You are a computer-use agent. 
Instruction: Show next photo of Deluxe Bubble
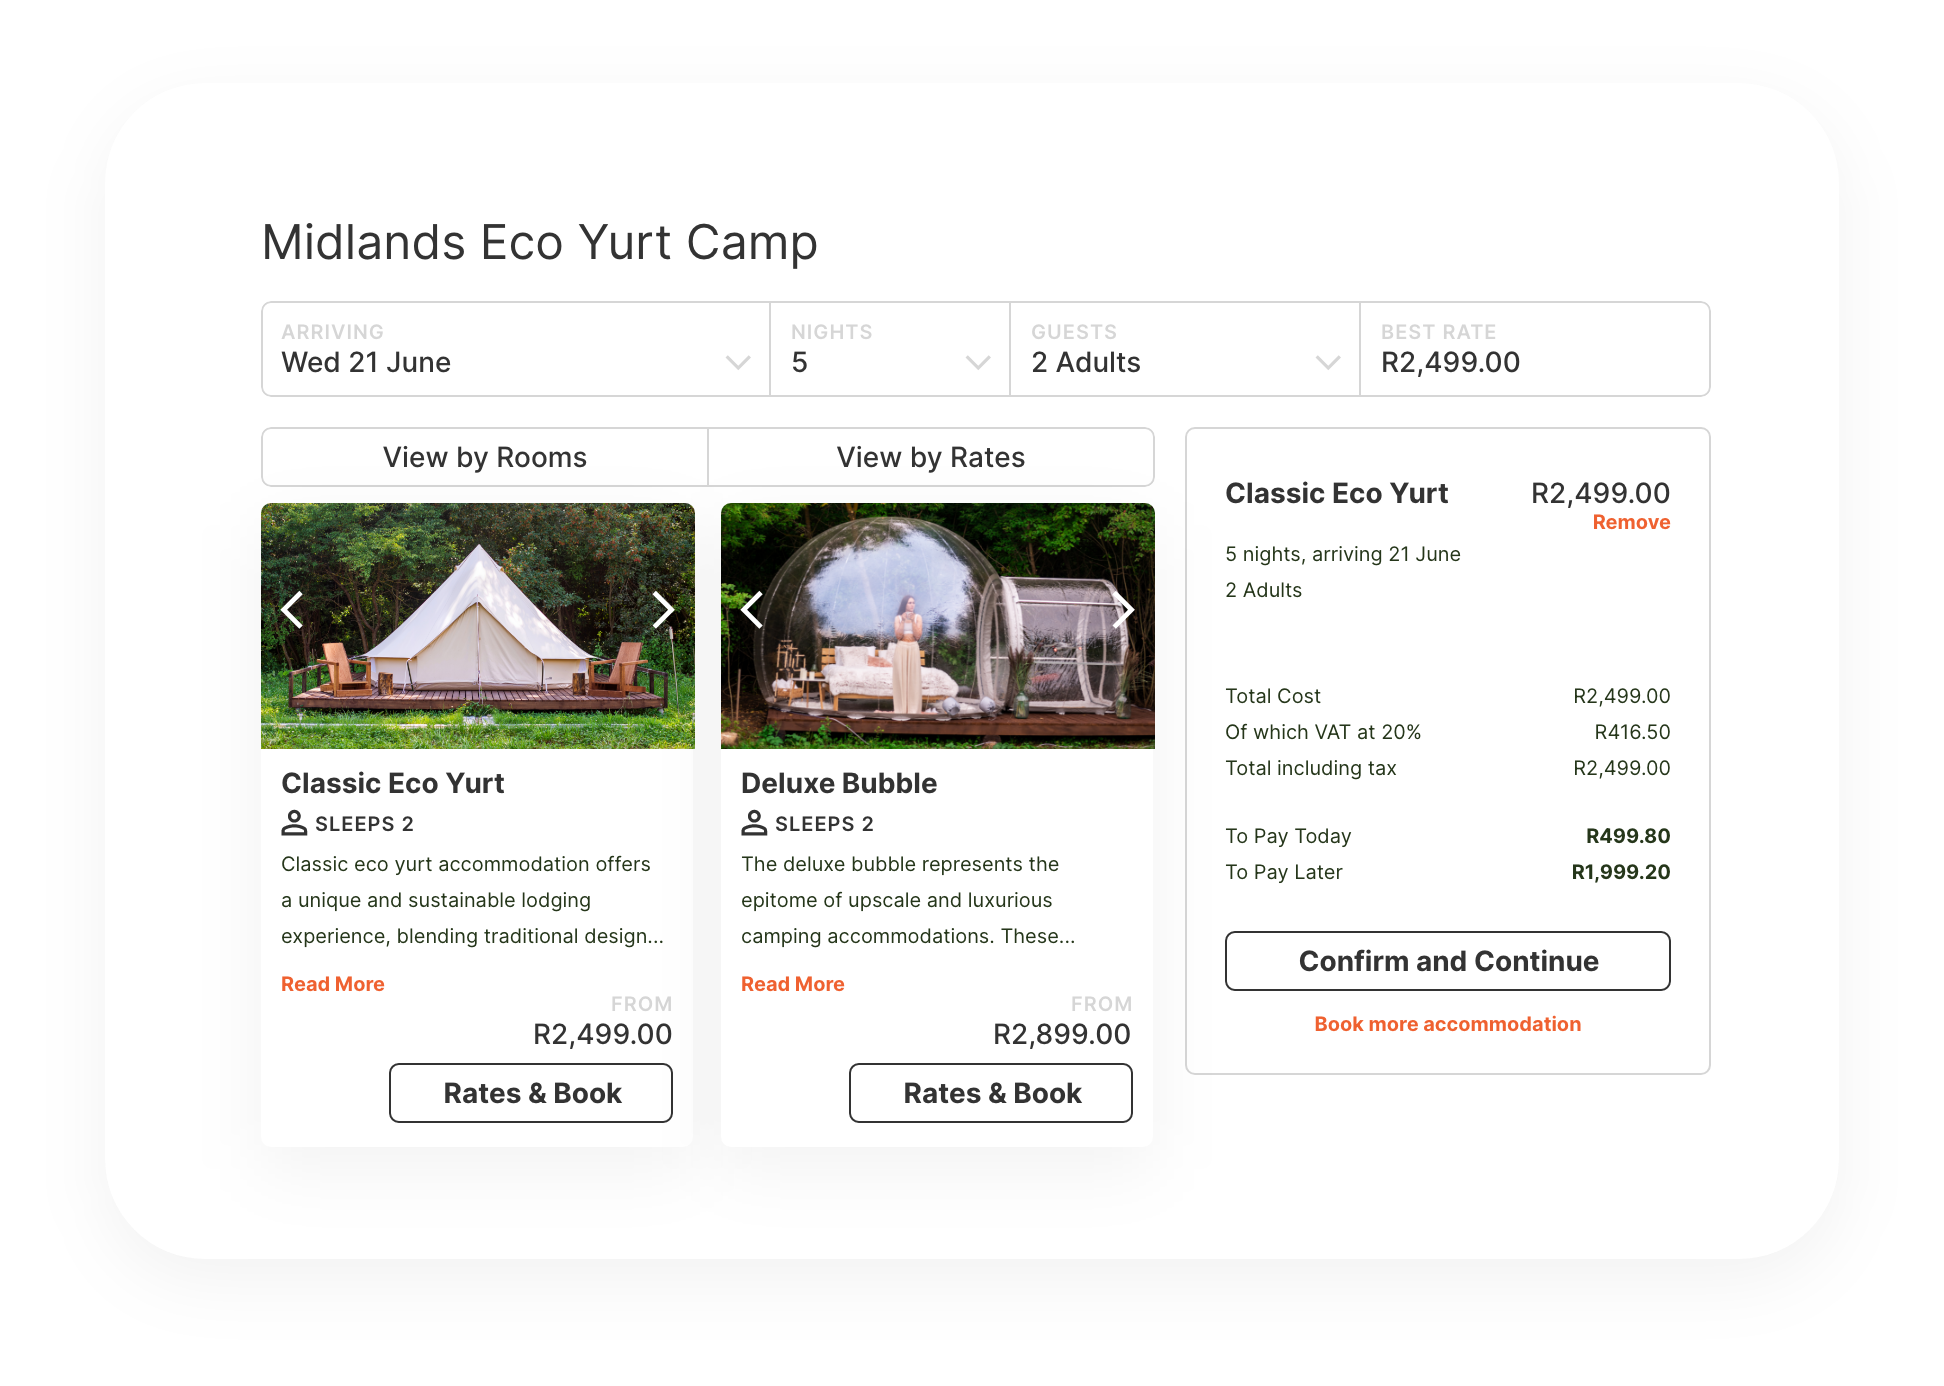1123,609
